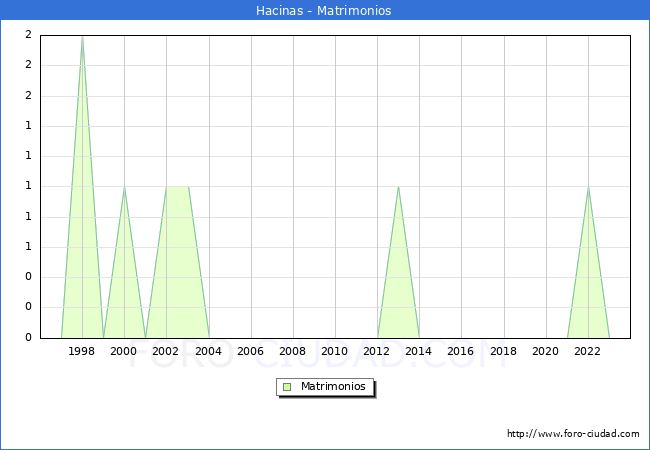Click the 2022 peak in the chart
Image resolution: width=650 pixels, height=450 pixels.
(x=588, y=187)
